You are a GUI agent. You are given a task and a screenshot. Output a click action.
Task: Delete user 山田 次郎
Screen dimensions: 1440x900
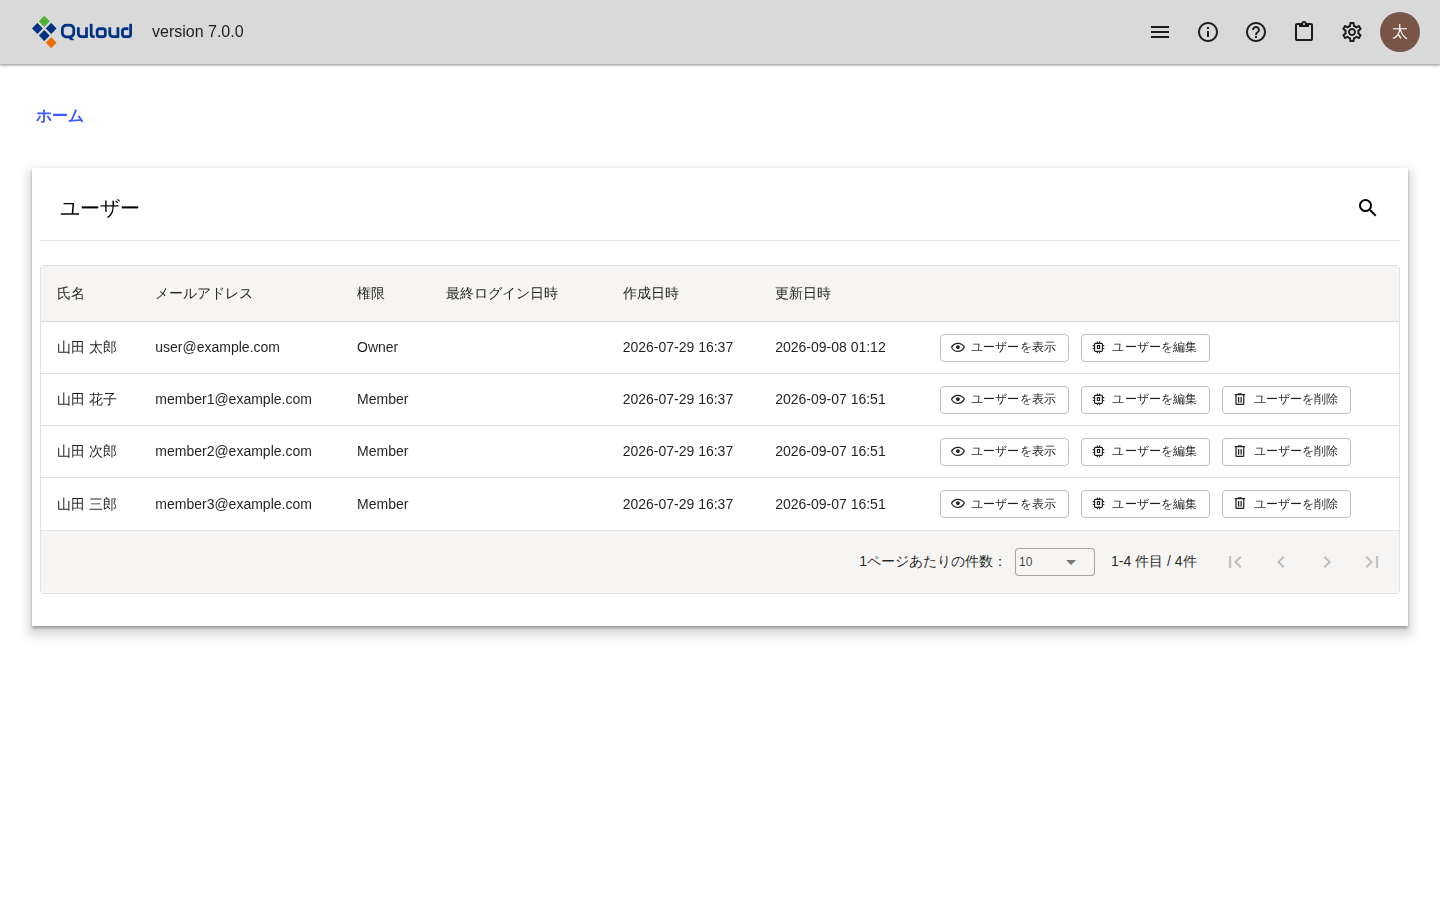coord(1286,452)
